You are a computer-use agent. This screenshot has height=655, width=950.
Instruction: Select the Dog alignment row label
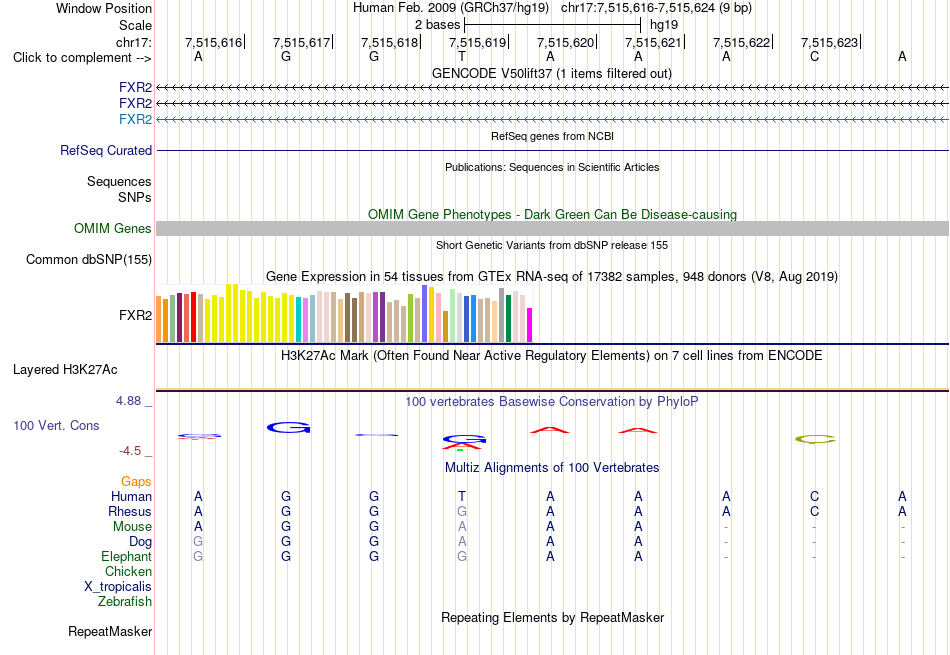click(140, 541)
